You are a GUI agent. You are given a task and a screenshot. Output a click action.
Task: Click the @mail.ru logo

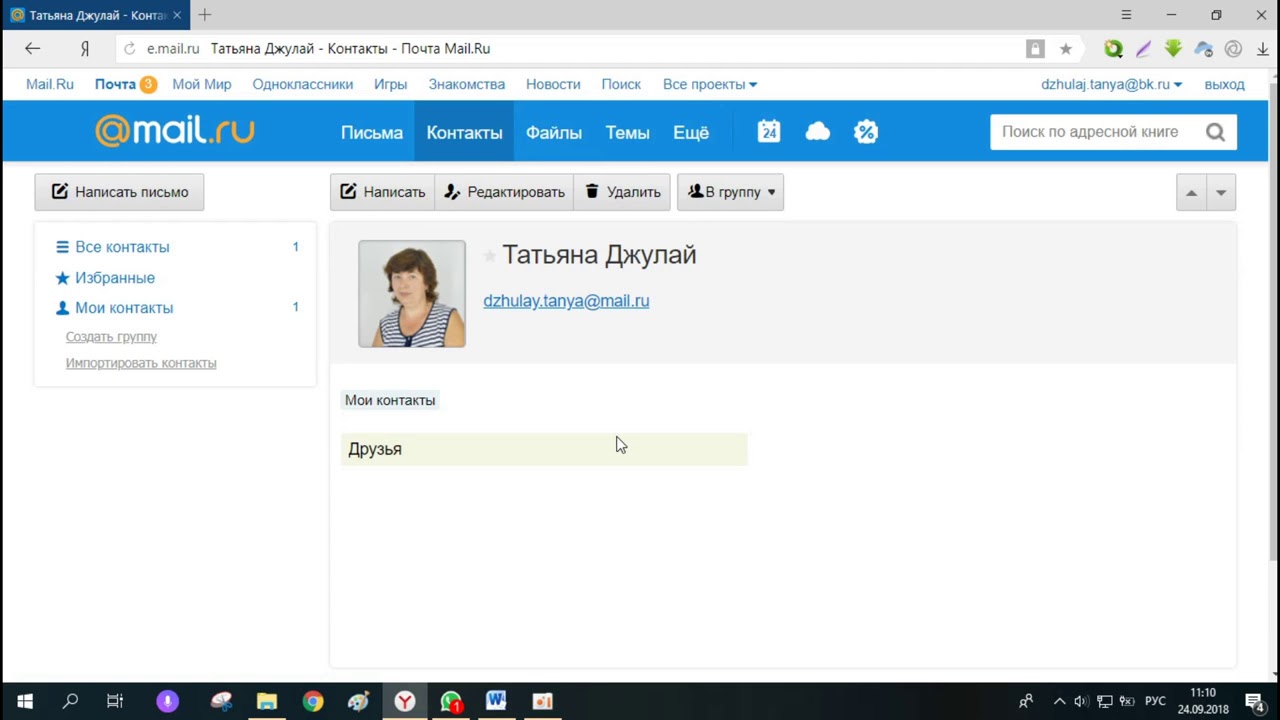[175, 131]
